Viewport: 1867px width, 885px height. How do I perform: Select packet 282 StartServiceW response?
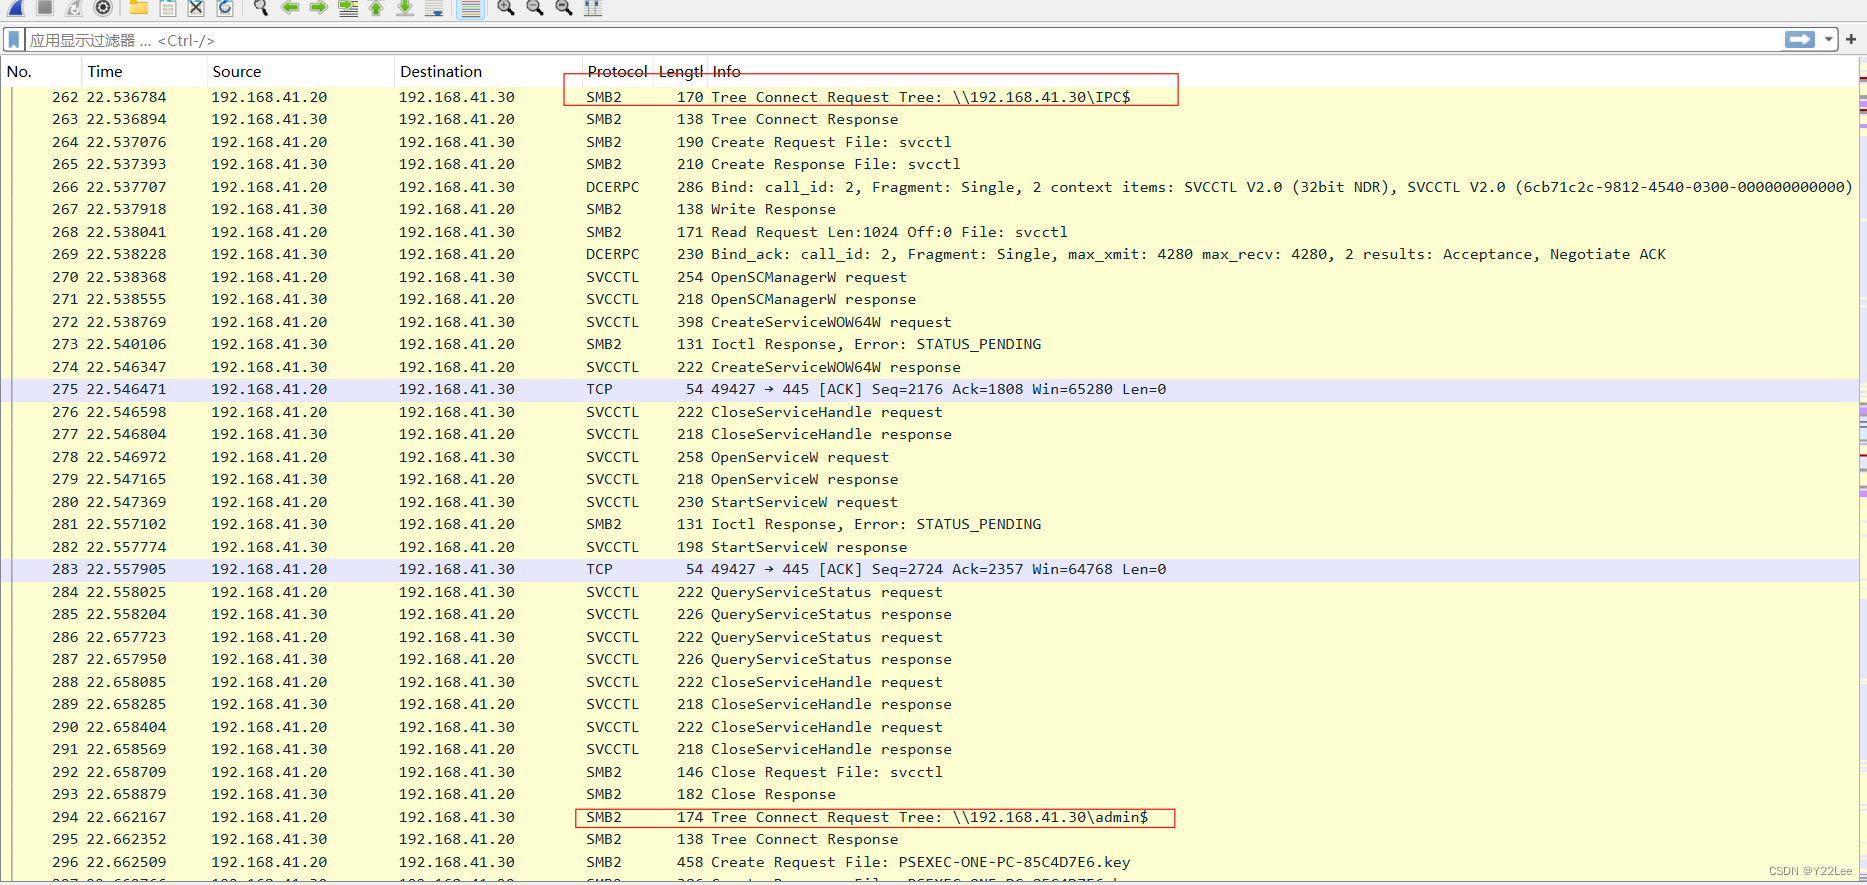pyautogui.click(x=930, y=547)
